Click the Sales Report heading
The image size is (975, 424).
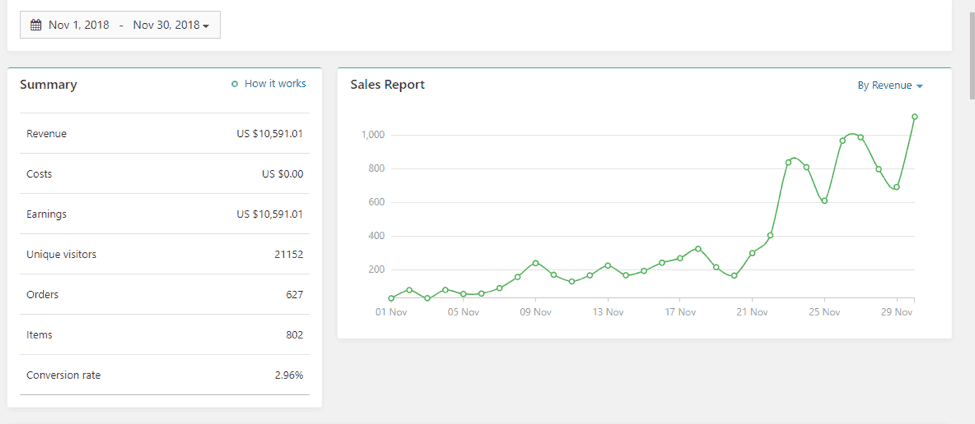tap(387, 85)
